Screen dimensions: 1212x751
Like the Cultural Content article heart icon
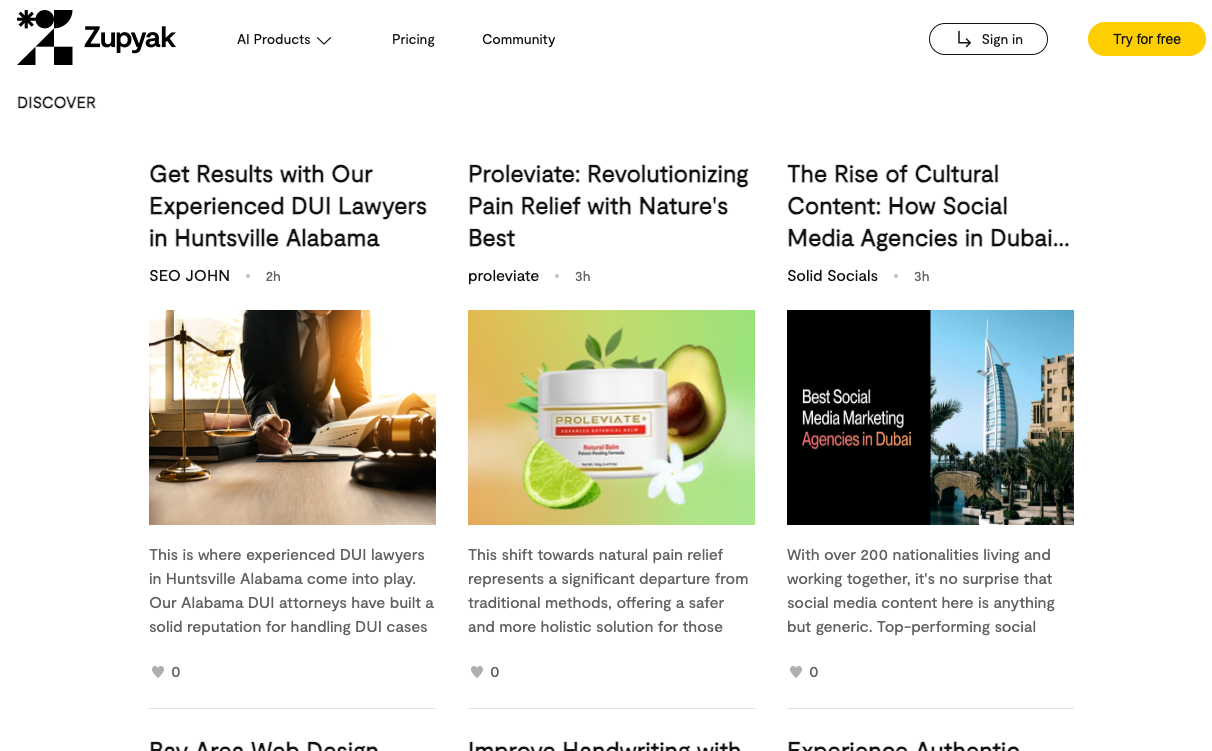coord(795,672)
